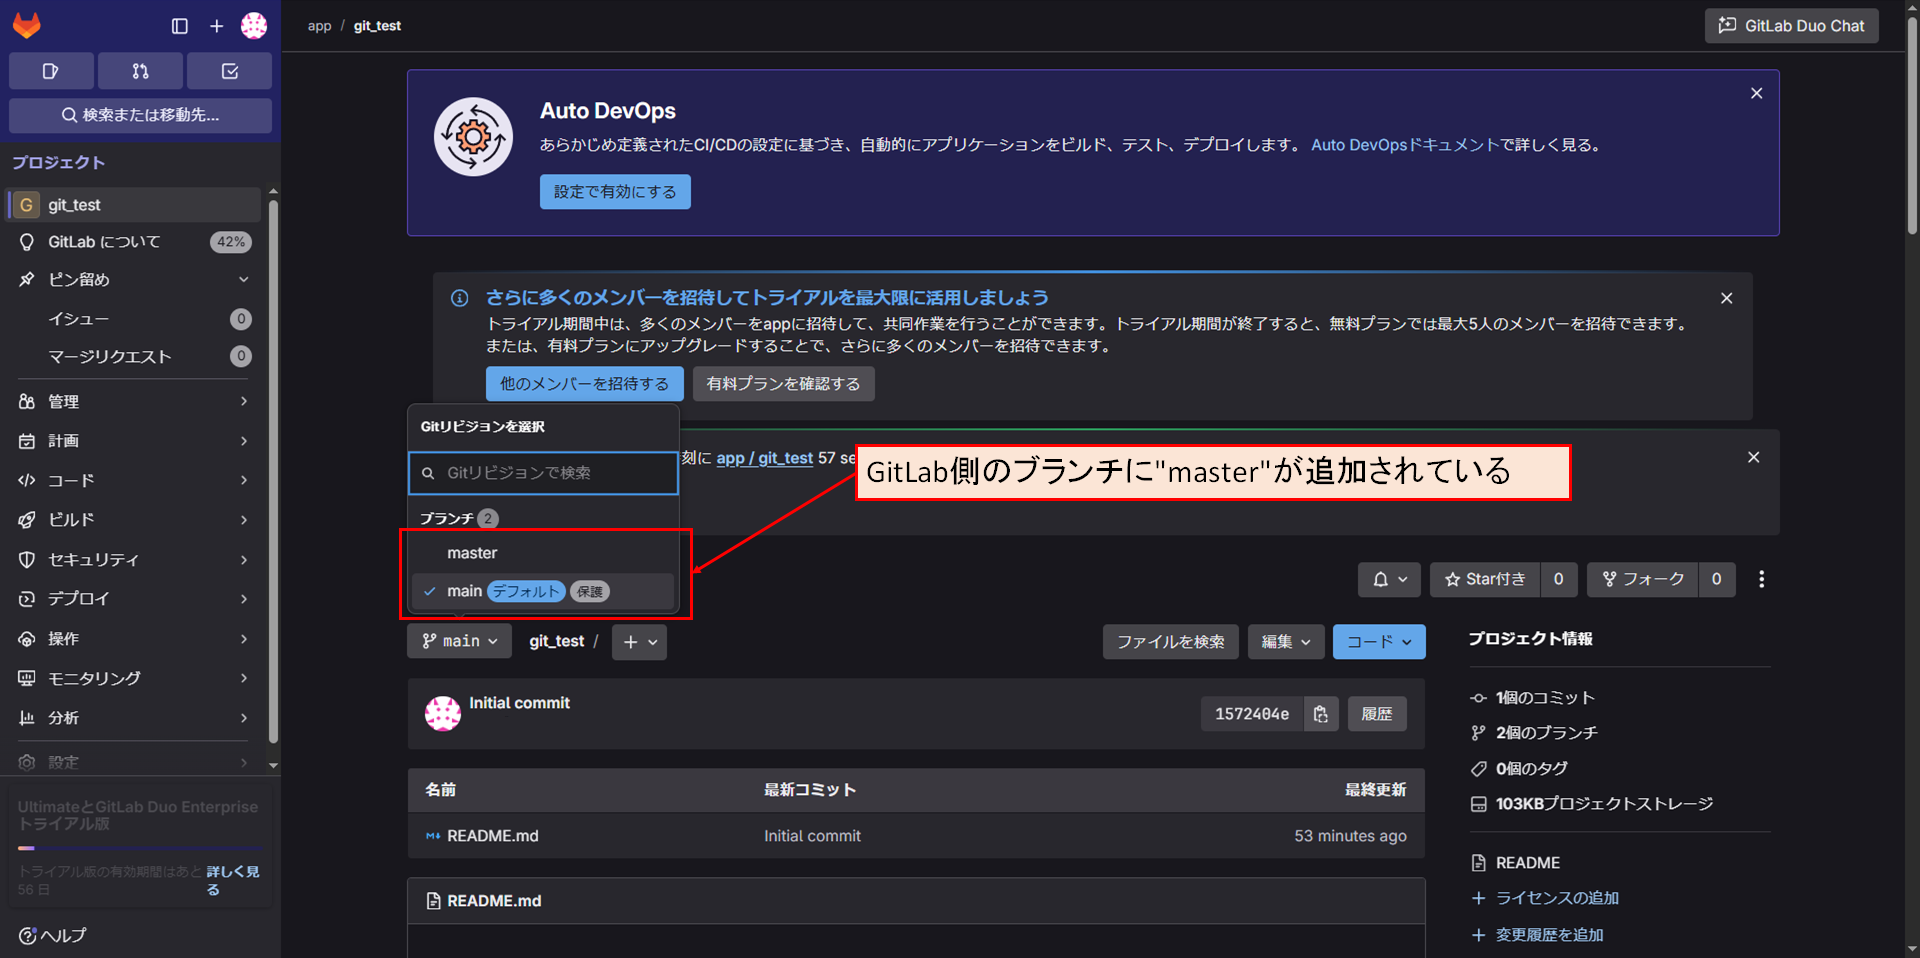
Task: Open Auto DevOpsドキュメント link
Action: click(x=1404, y=145)
